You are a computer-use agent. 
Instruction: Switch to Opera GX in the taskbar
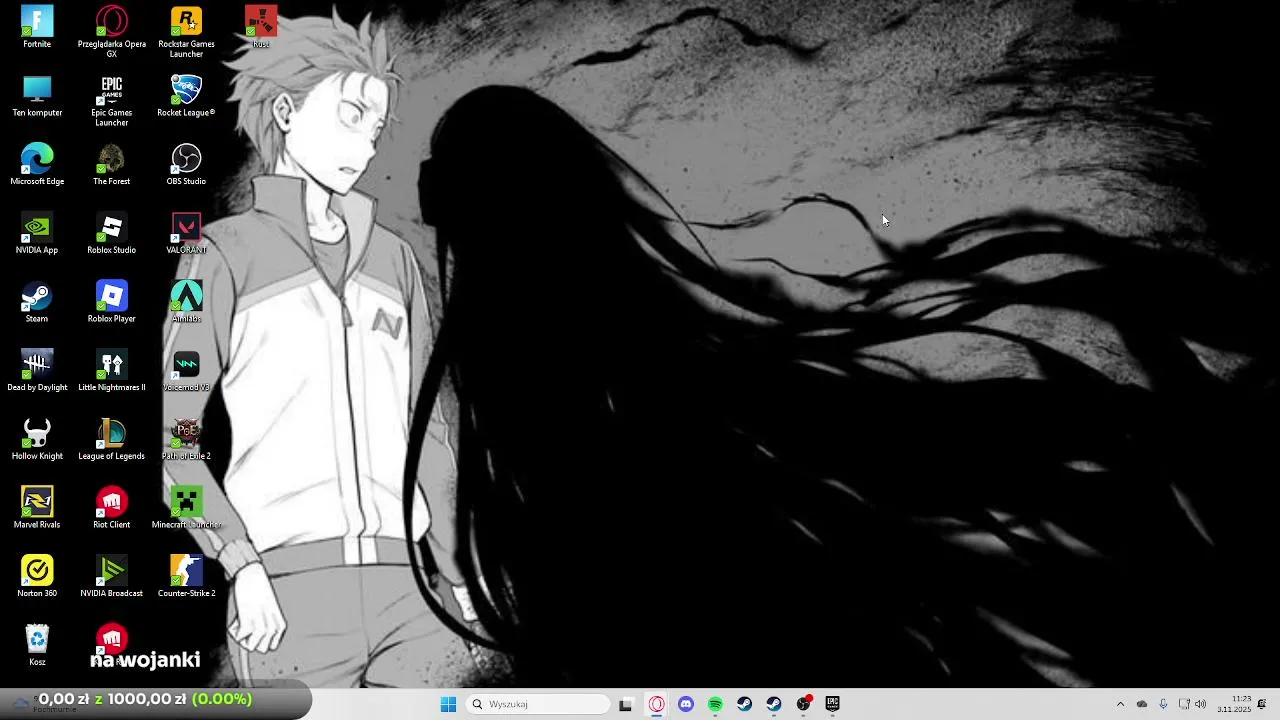click(656, 704)
